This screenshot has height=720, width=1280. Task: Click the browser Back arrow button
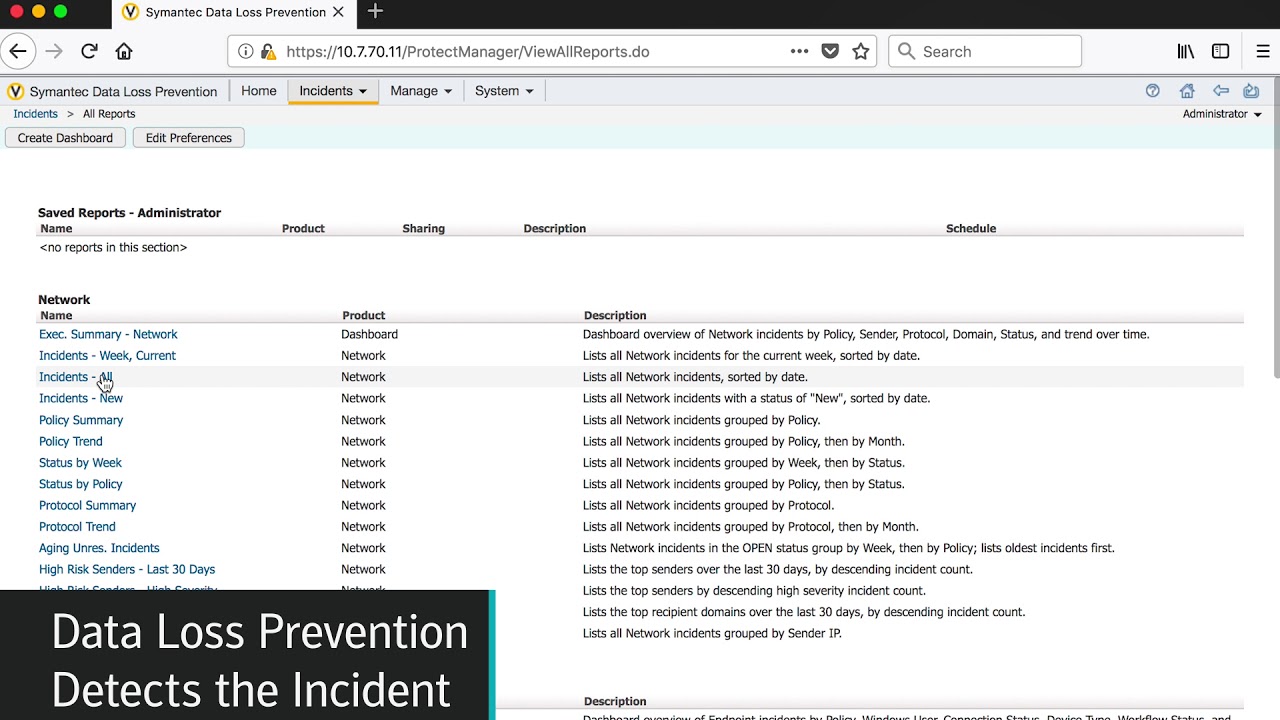pyautogui.click(x=18, y=51)
